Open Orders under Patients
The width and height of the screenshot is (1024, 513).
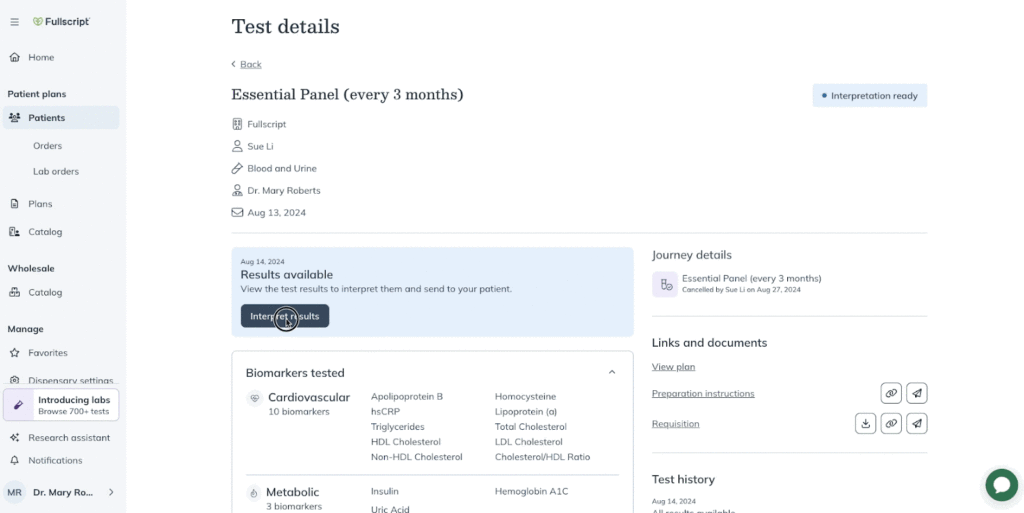pos(48,146)
